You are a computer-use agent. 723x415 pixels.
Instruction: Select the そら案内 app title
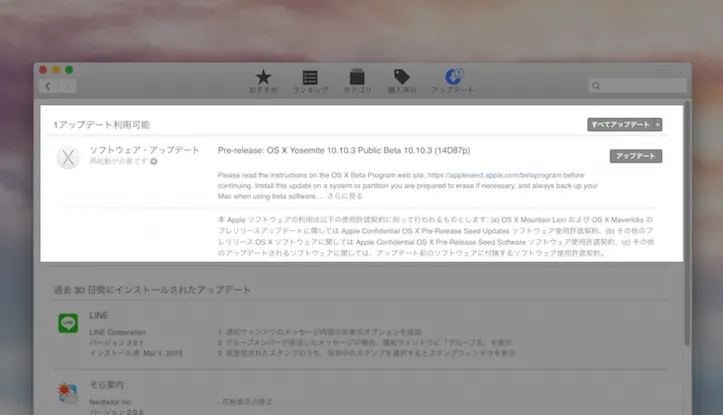[107, 385]
